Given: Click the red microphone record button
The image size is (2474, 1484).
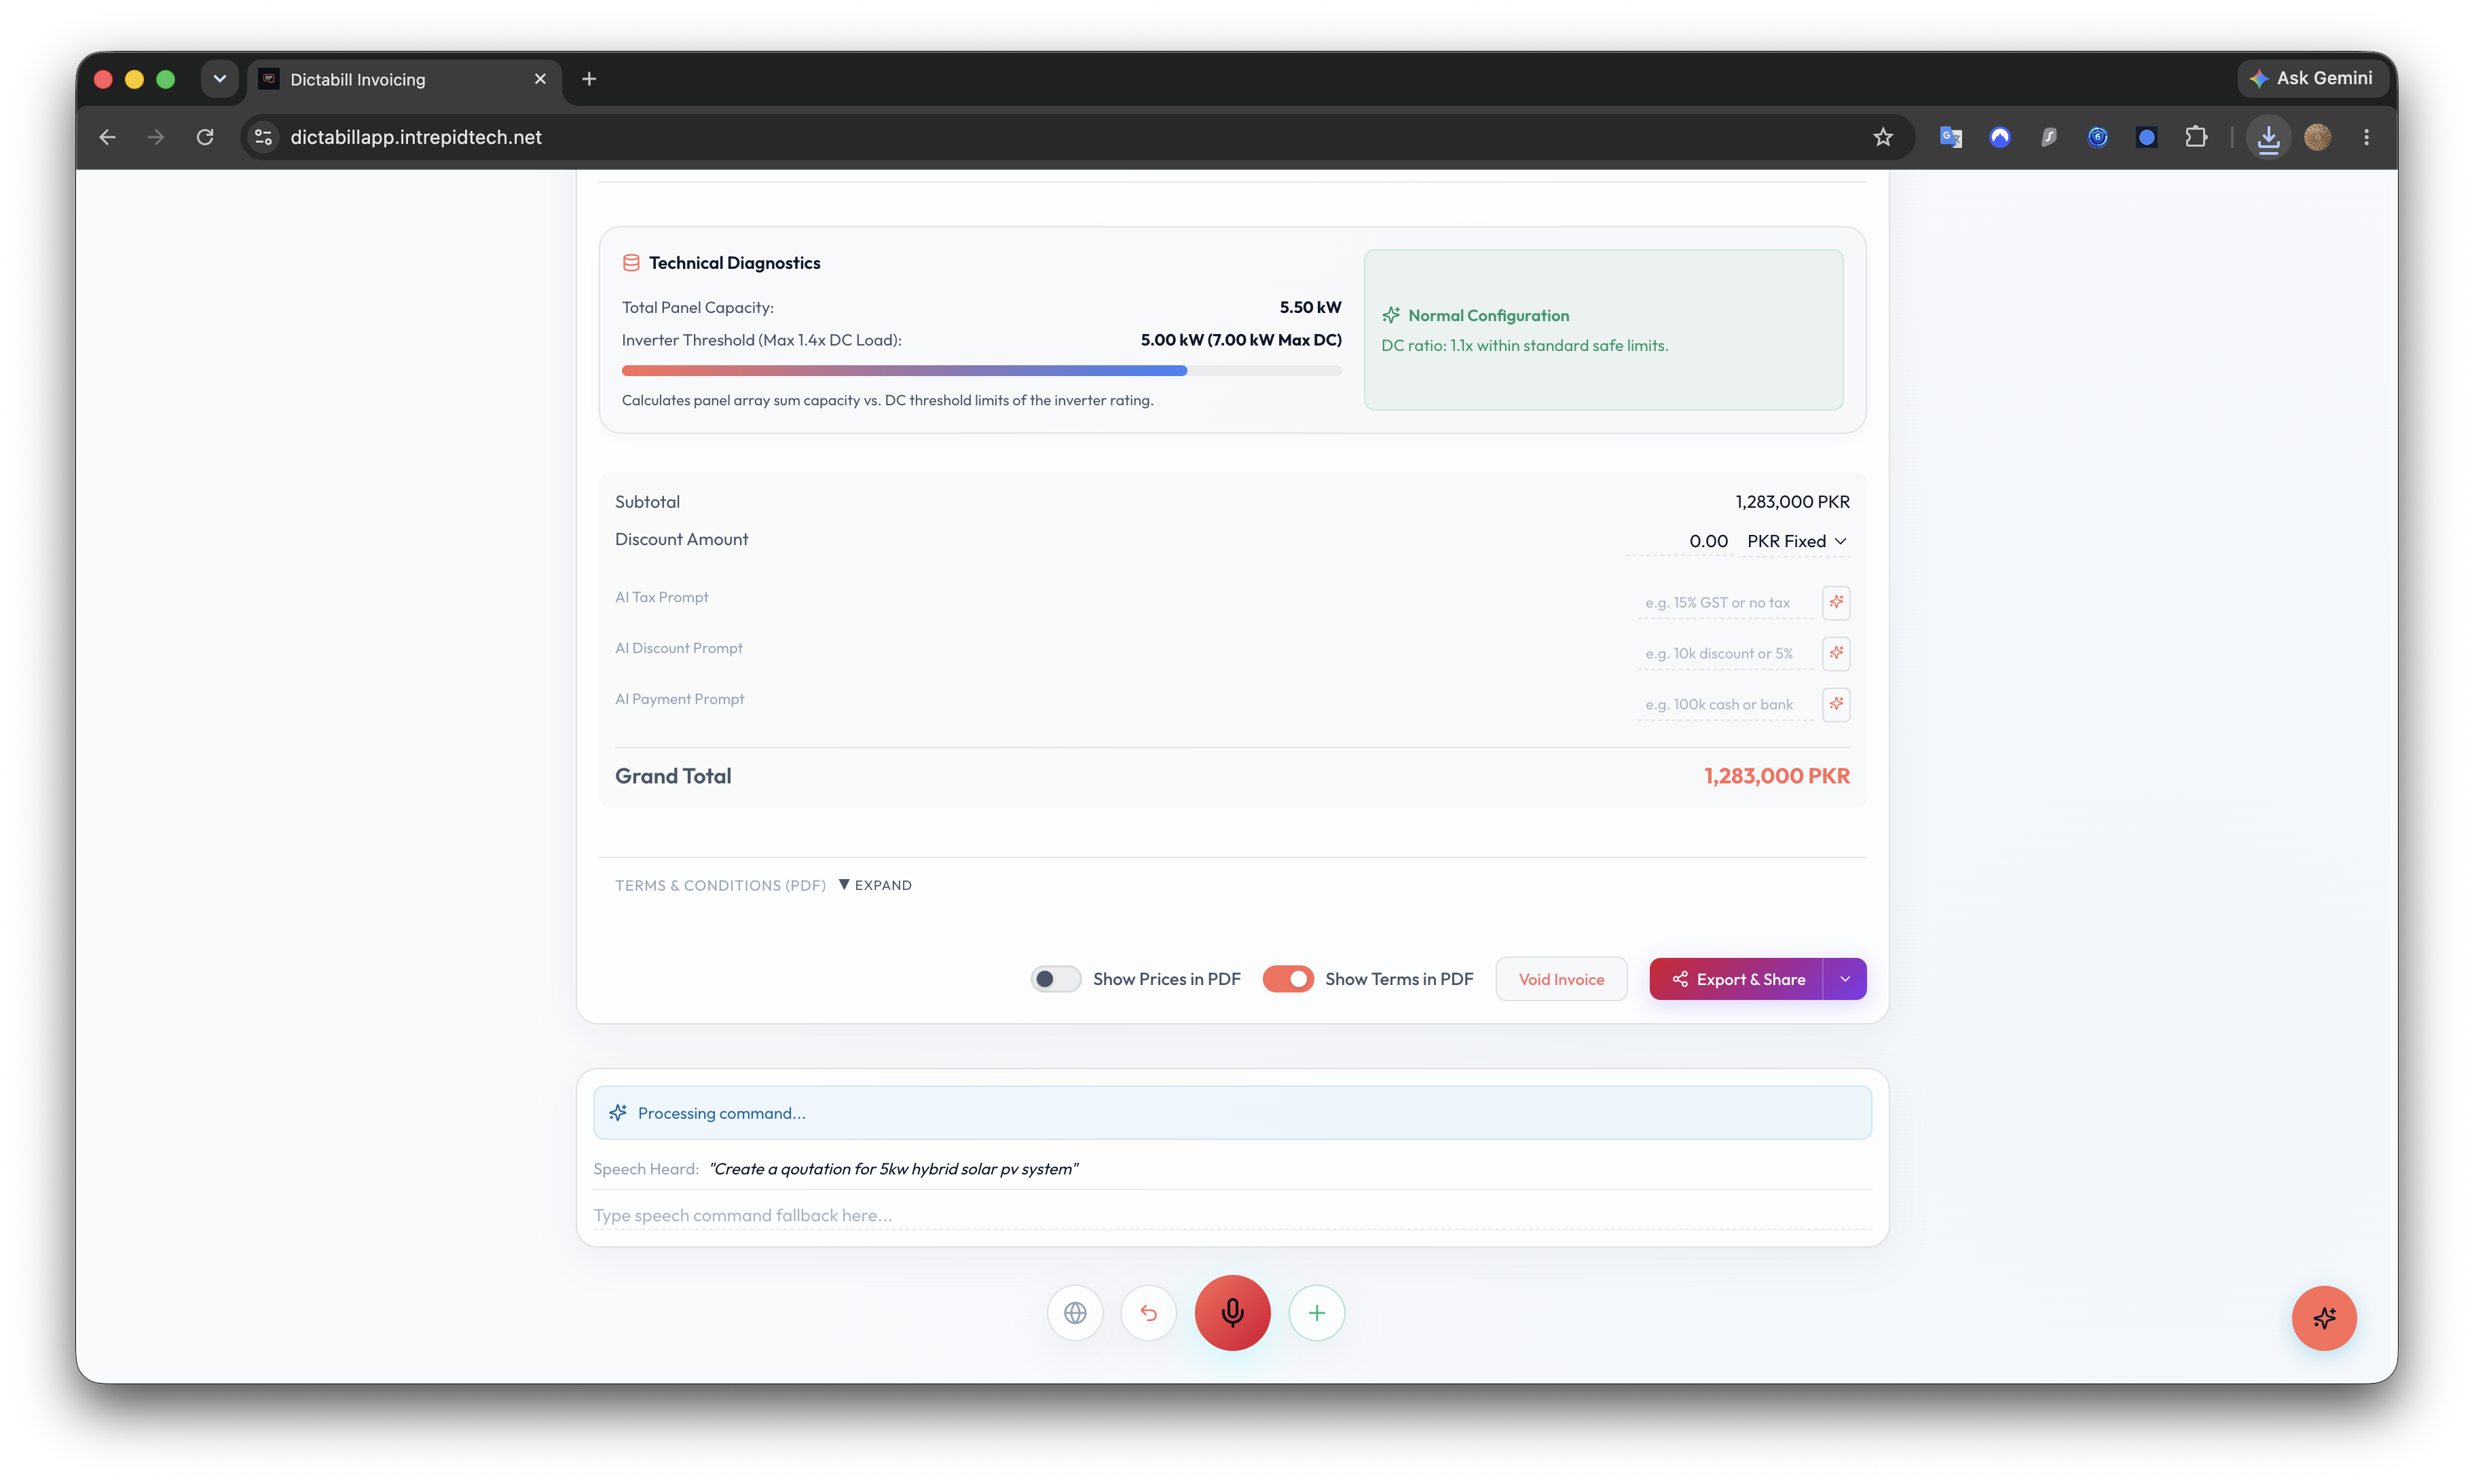Looking at the screenshot, I should (x=1232, y=1312).
